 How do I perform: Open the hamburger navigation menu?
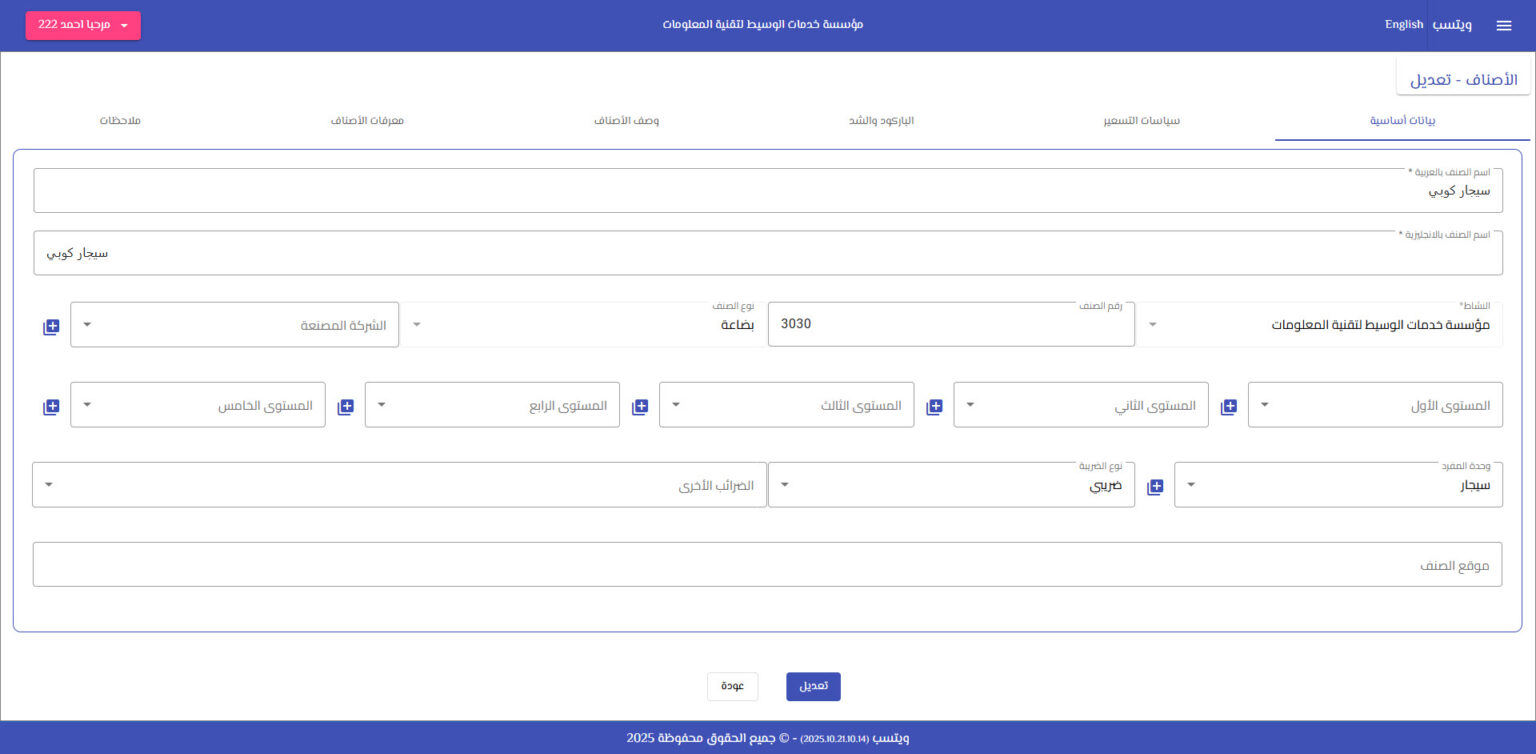click(x=1503, y=26)
